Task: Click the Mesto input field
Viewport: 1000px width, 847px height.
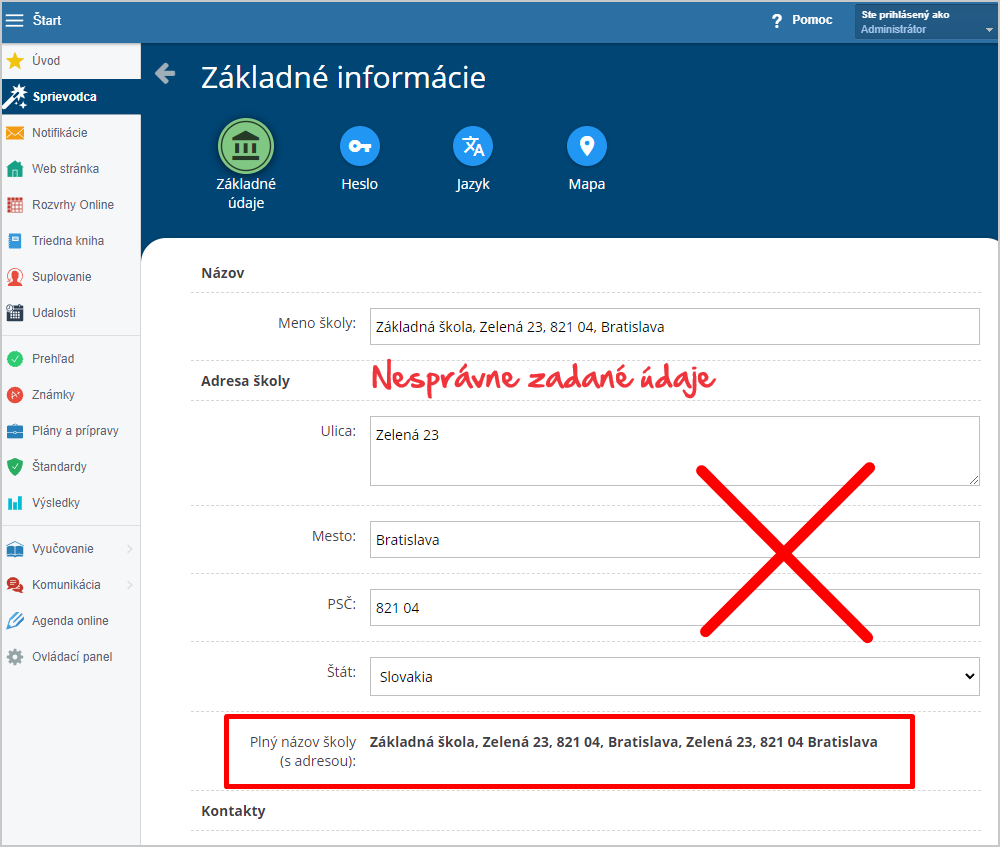Action: tap(674, 540)
